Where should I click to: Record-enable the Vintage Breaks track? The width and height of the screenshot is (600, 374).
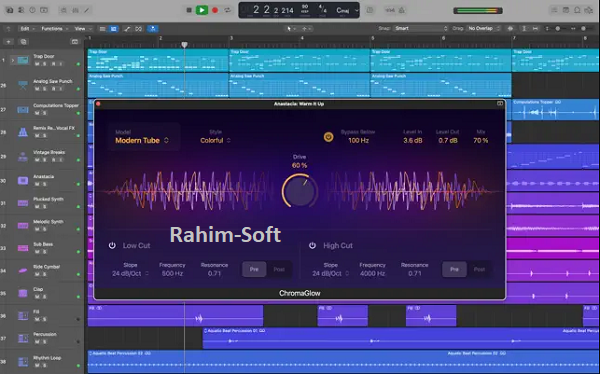53,160
